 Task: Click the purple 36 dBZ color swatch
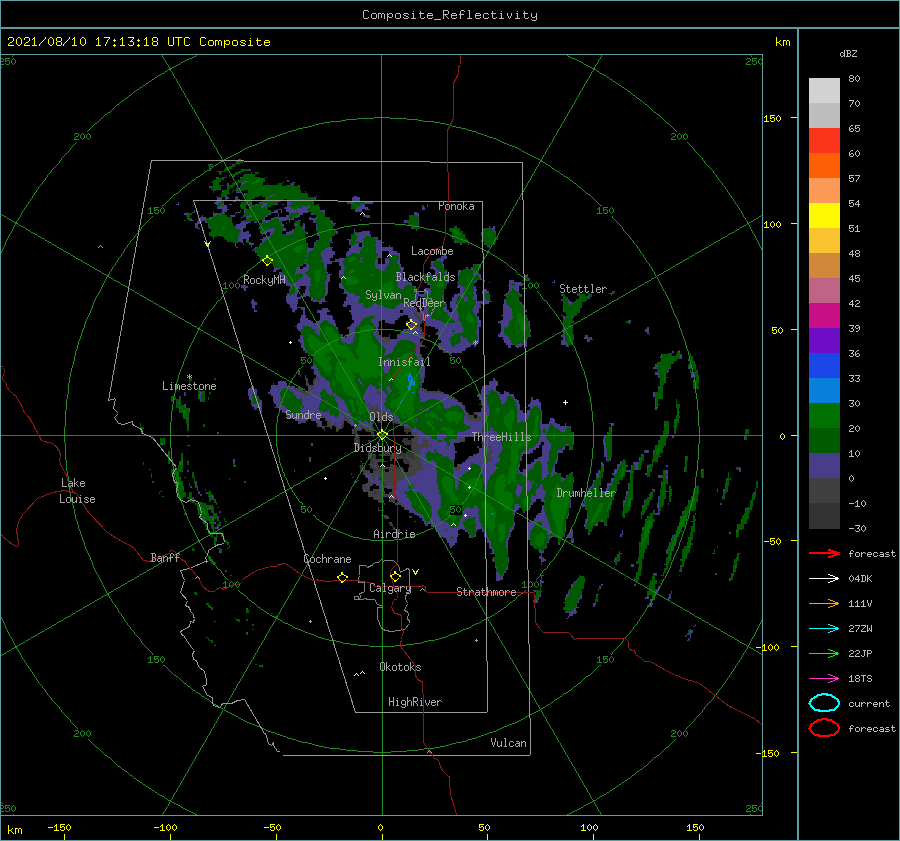tap(824, 340)
